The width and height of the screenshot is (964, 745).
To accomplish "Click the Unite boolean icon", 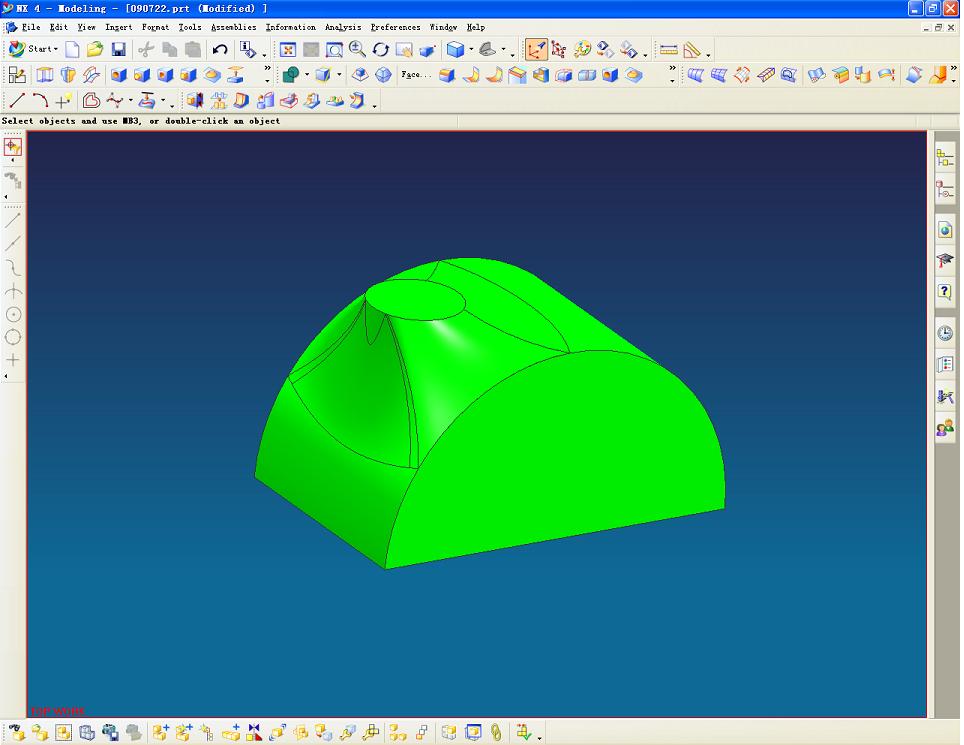I will [291, 75].
